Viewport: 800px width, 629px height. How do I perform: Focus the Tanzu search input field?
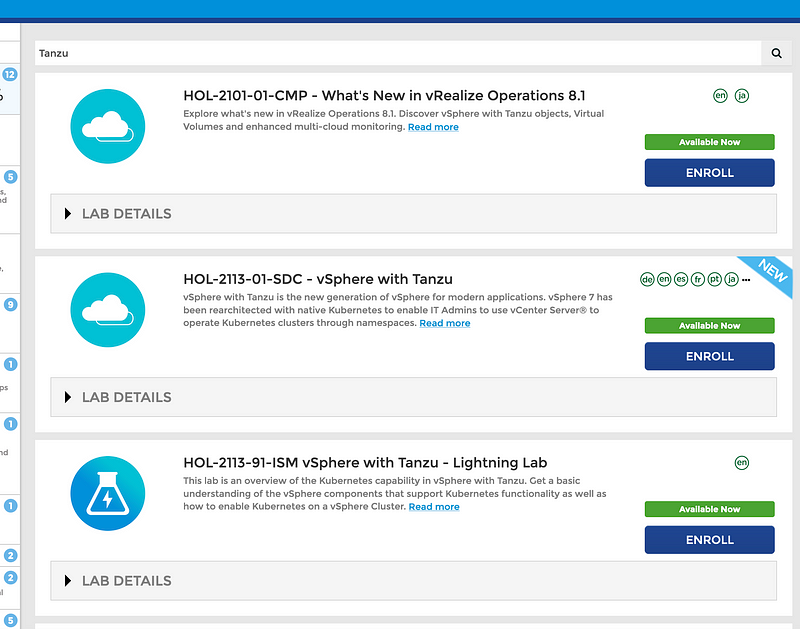coord(398,53)
